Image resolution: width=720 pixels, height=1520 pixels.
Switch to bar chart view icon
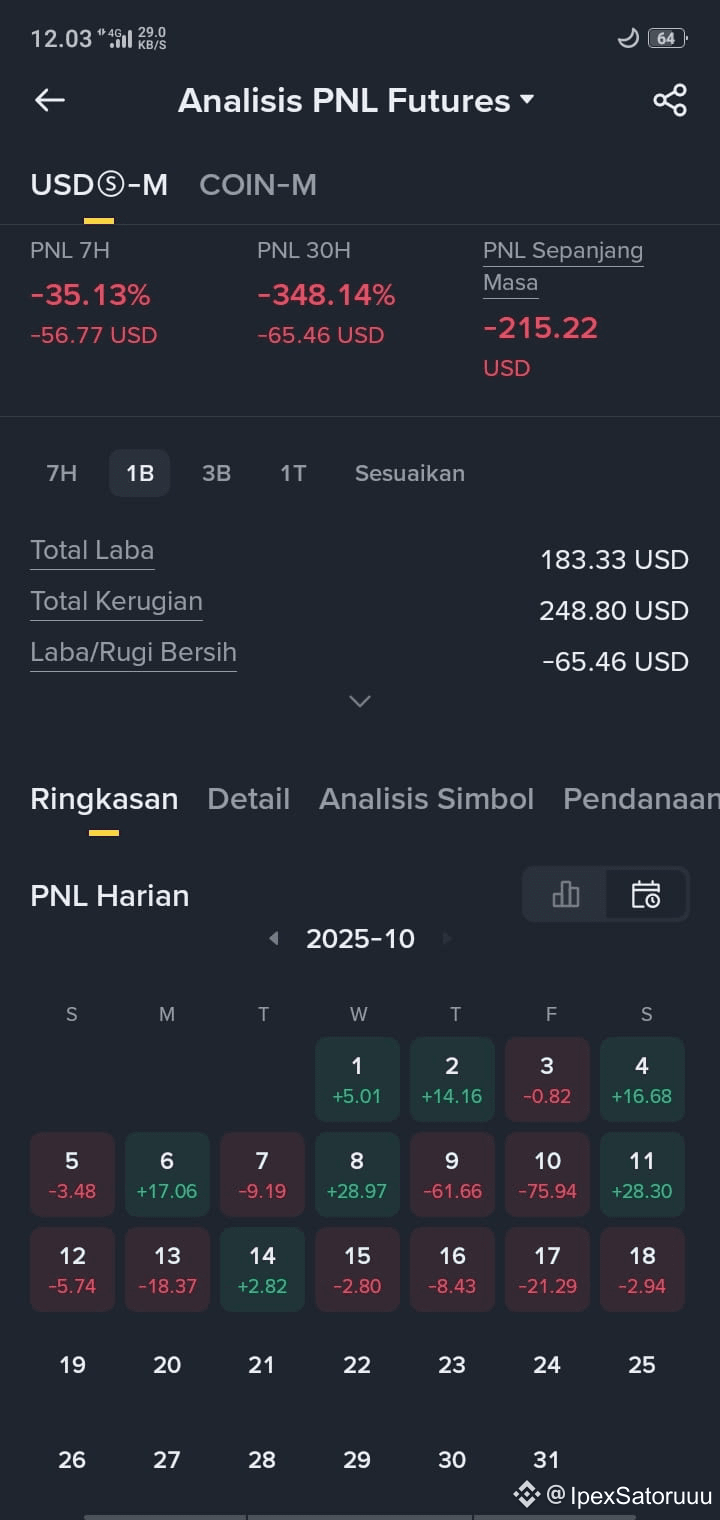[566, 894]
